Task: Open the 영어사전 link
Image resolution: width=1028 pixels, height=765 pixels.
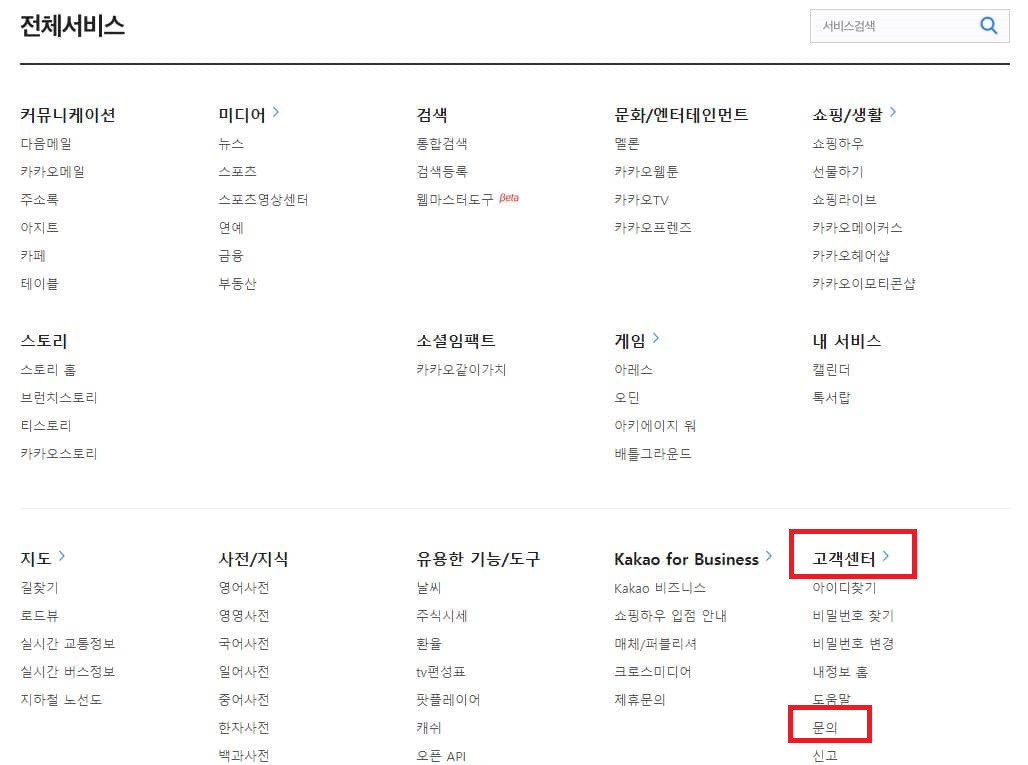Action: coord(244,587)
